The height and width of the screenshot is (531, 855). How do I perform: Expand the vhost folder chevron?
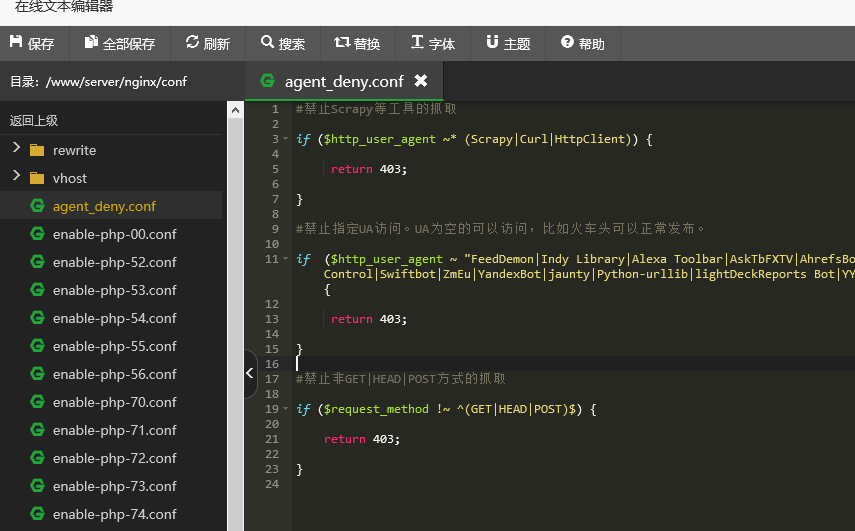tap(16, 176)
